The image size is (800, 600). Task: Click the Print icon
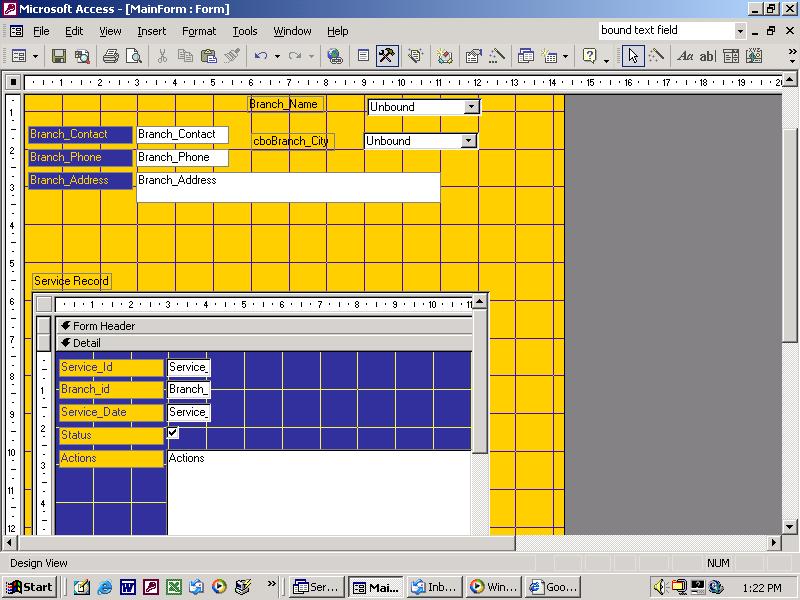pos(111,56)
